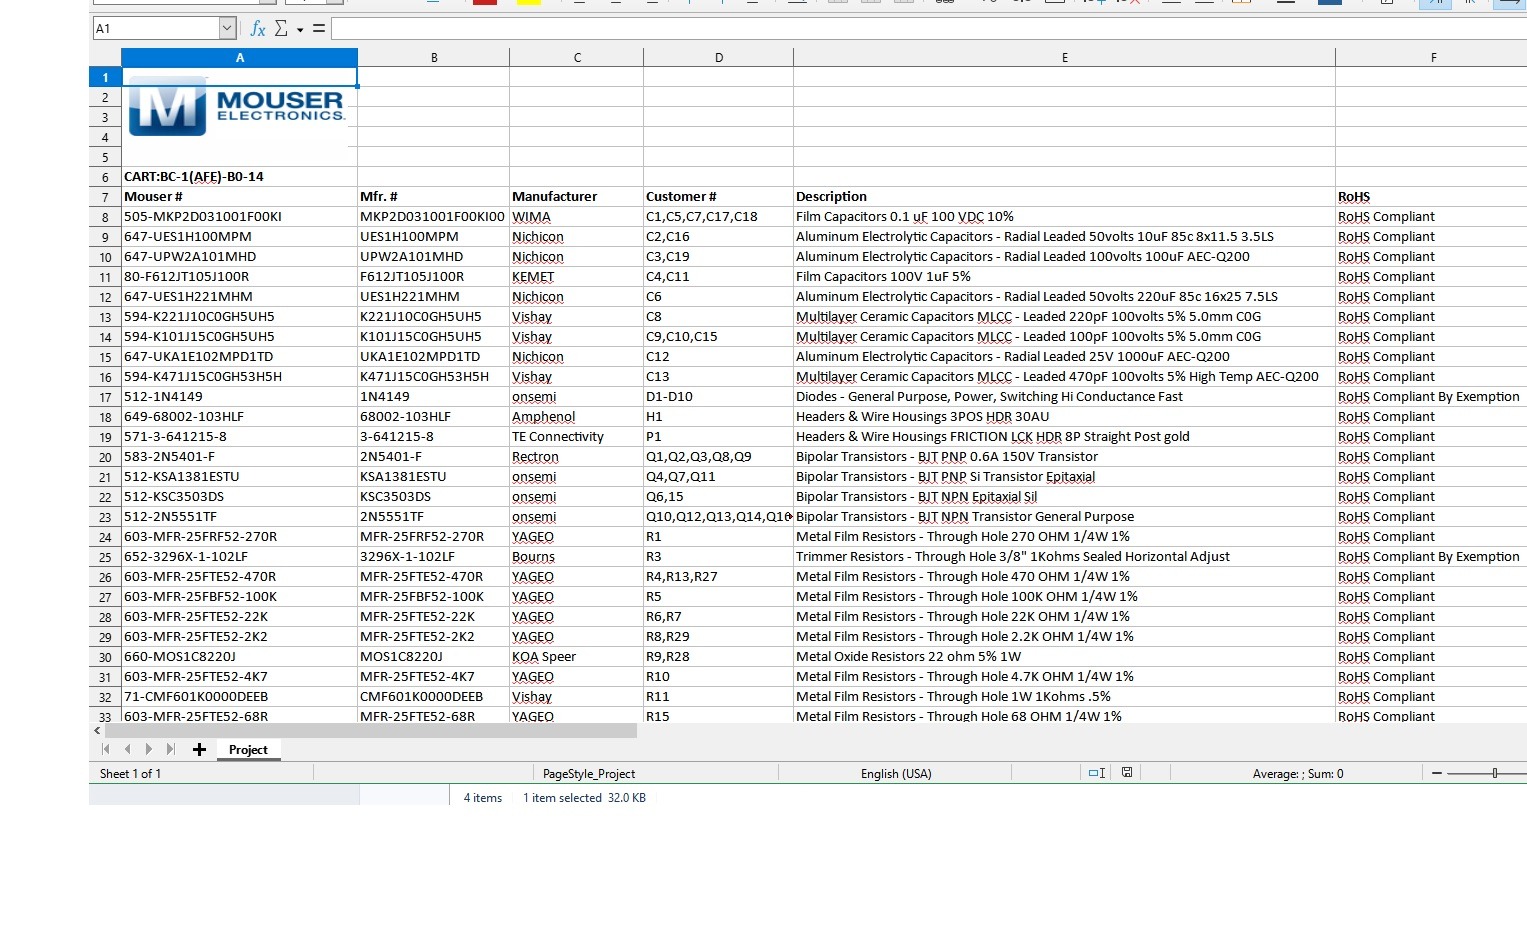Click the 'KOA Speer' manufacturer cell
Image resolution: width=1527 pixels, height=927 pixels.
(x=577, y=657)
